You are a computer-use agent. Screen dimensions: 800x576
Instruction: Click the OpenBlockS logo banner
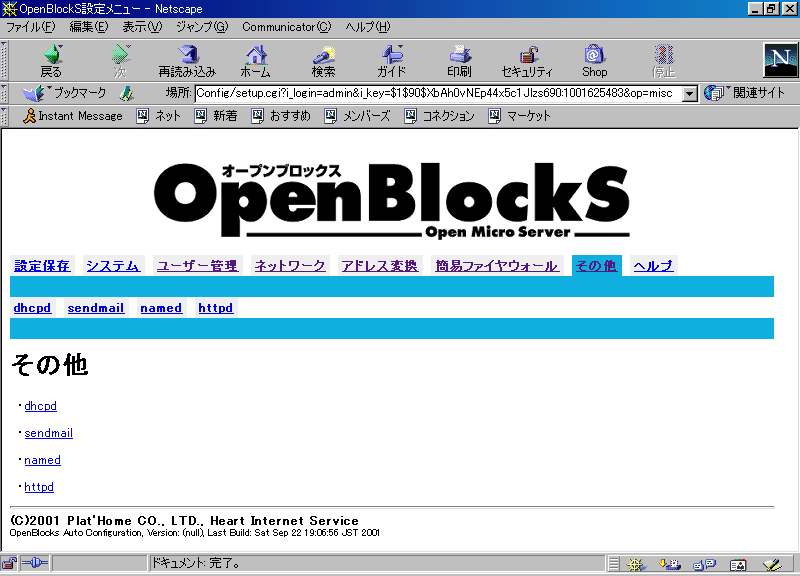tap(392, 200)
